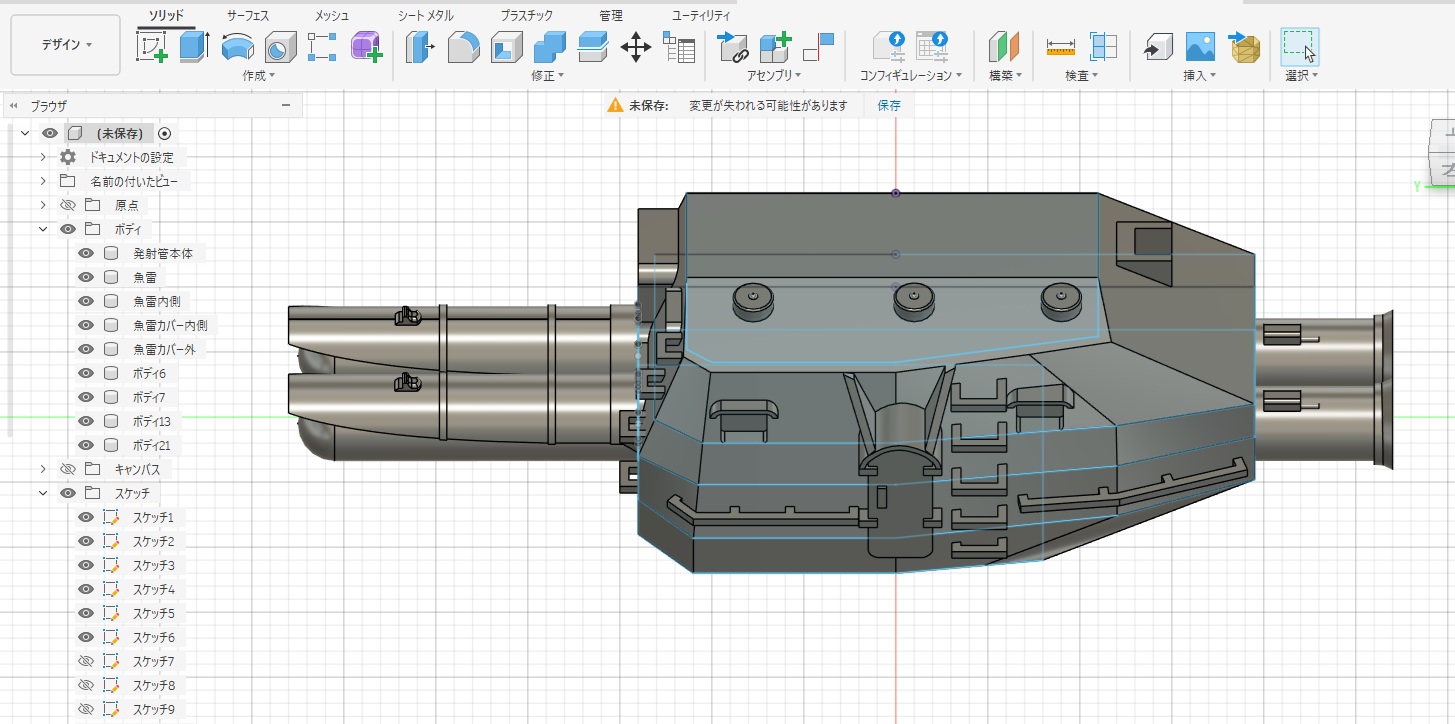
Task: Select ボディ13 in the browser tree
Action: pos(151,421)
